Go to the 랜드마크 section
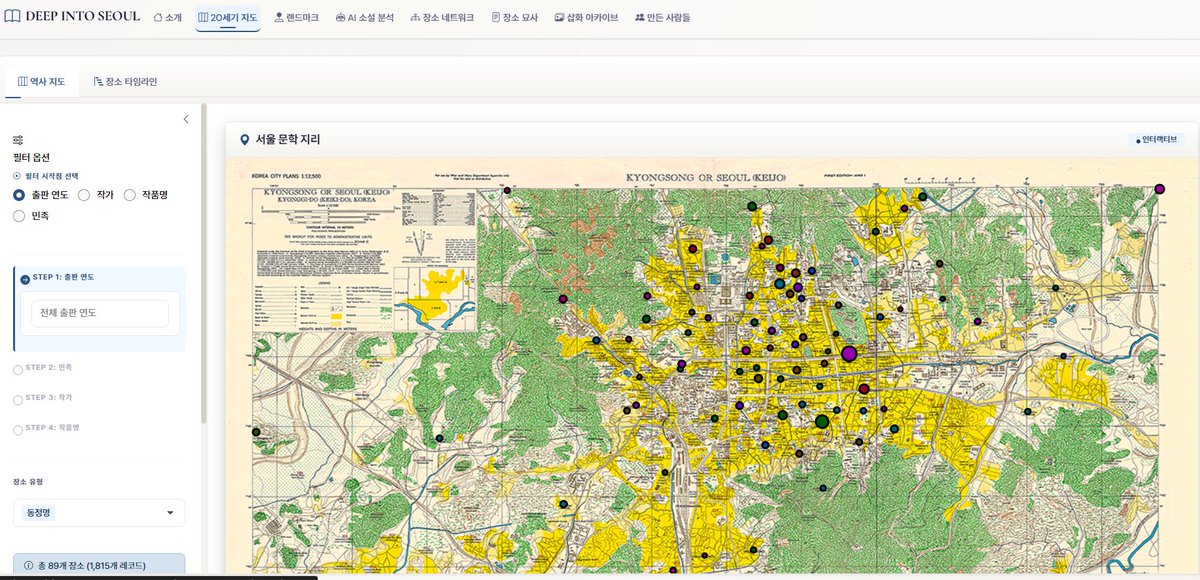 pyautogui.click(x=297, y=18)
